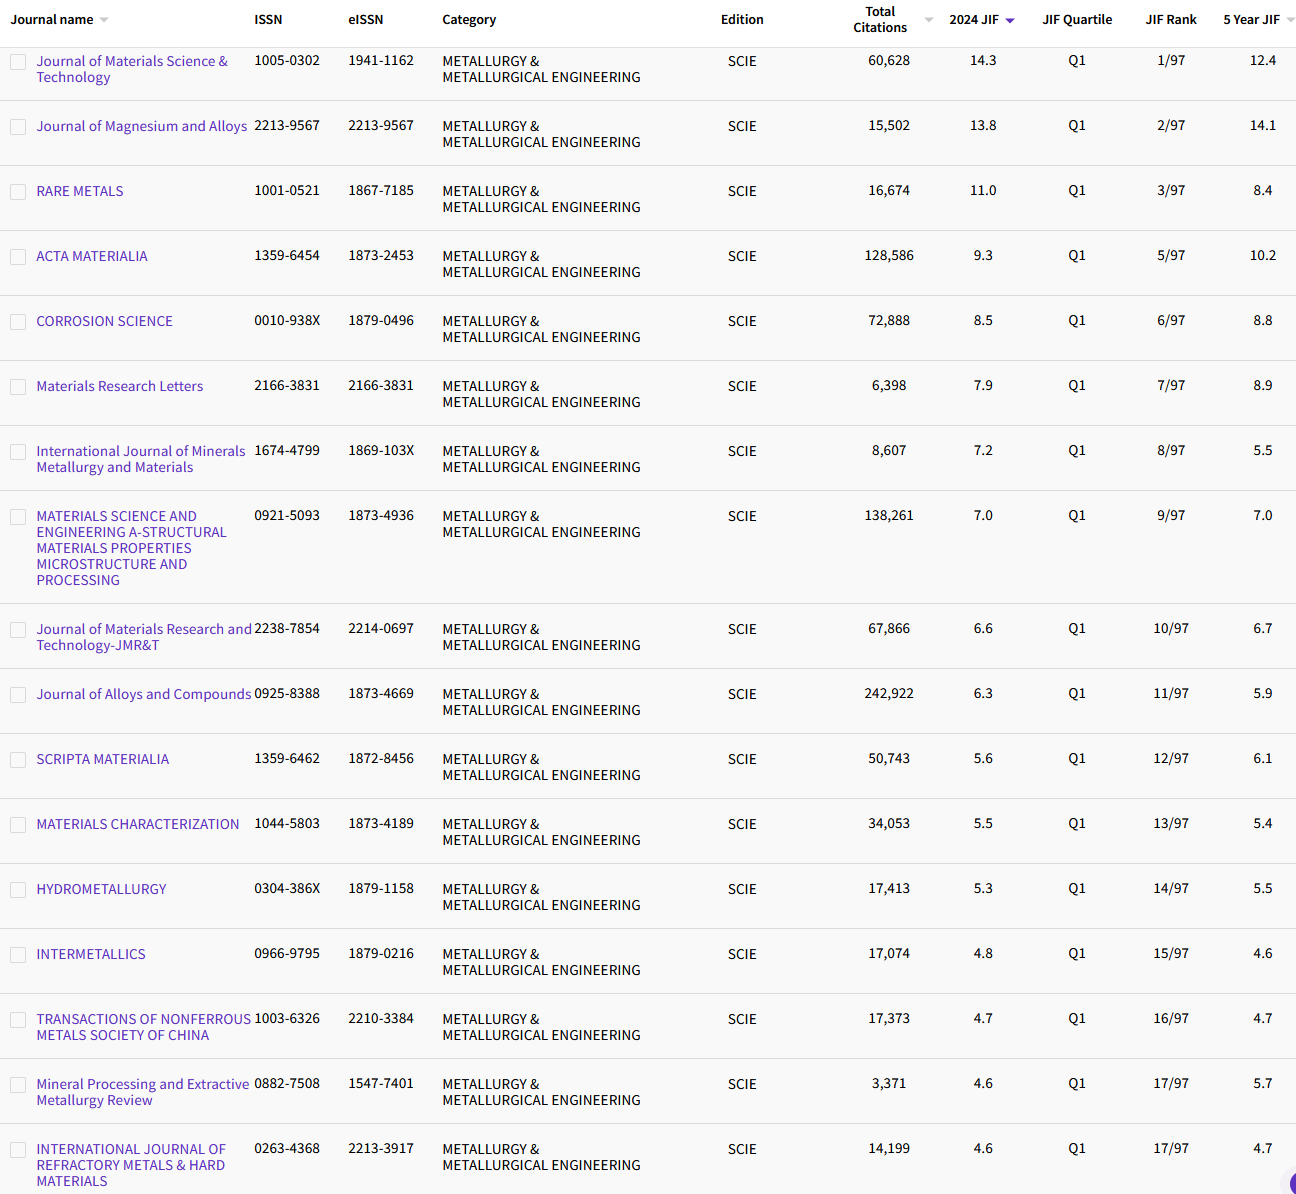1296x1194 pixels.
Task: Click the JIF Quartile column header
Action: coord(1077,18)
